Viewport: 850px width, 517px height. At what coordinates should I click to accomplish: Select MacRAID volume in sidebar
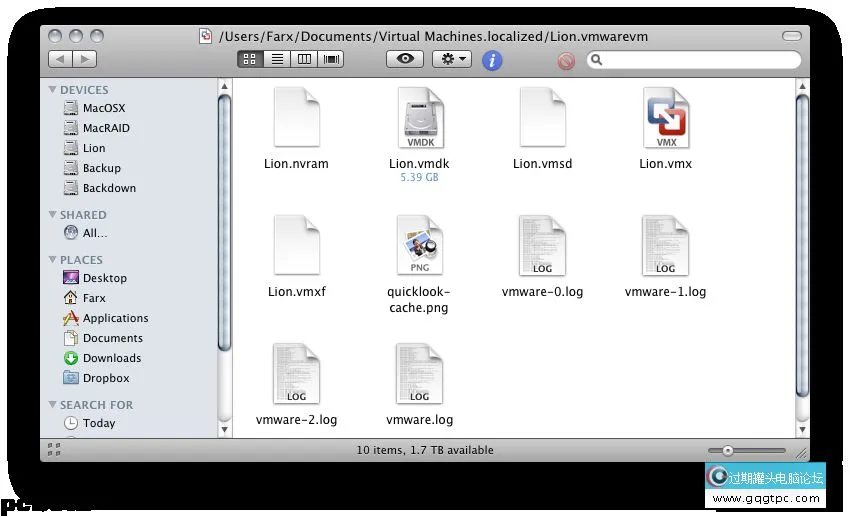106,128
